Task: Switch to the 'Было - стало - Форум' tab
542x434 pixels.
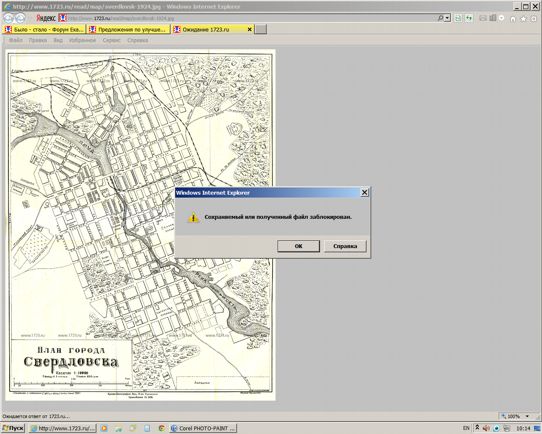Action: tap(44, 29)
